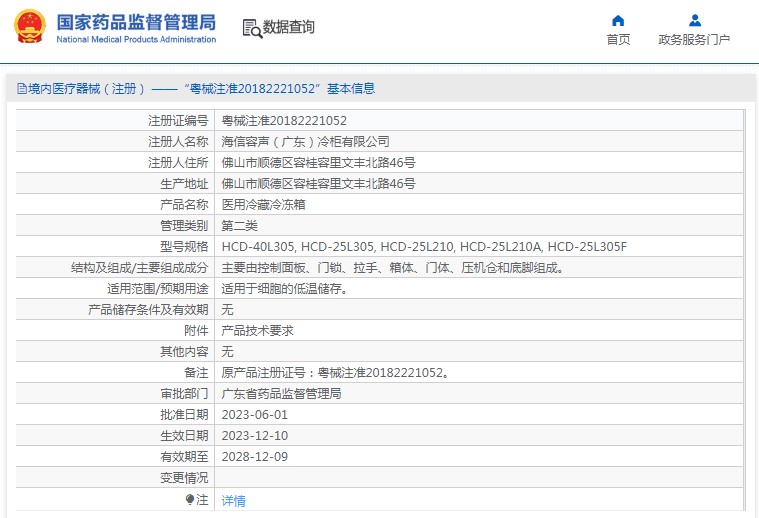Select 无 in 其他内容 row
759x518 pixels.
click(228, 351)
